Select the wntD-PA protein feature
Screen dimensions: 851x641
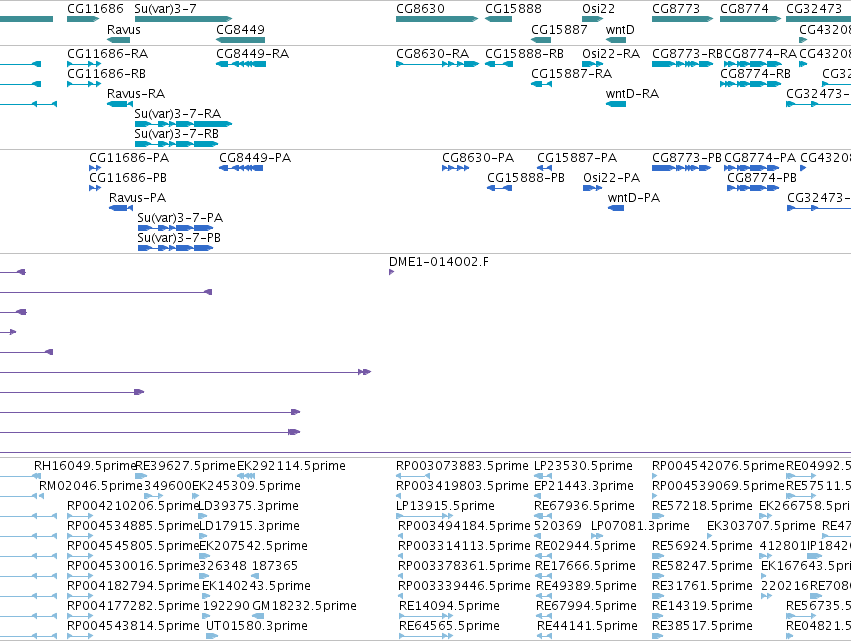(x=616, y=208)
